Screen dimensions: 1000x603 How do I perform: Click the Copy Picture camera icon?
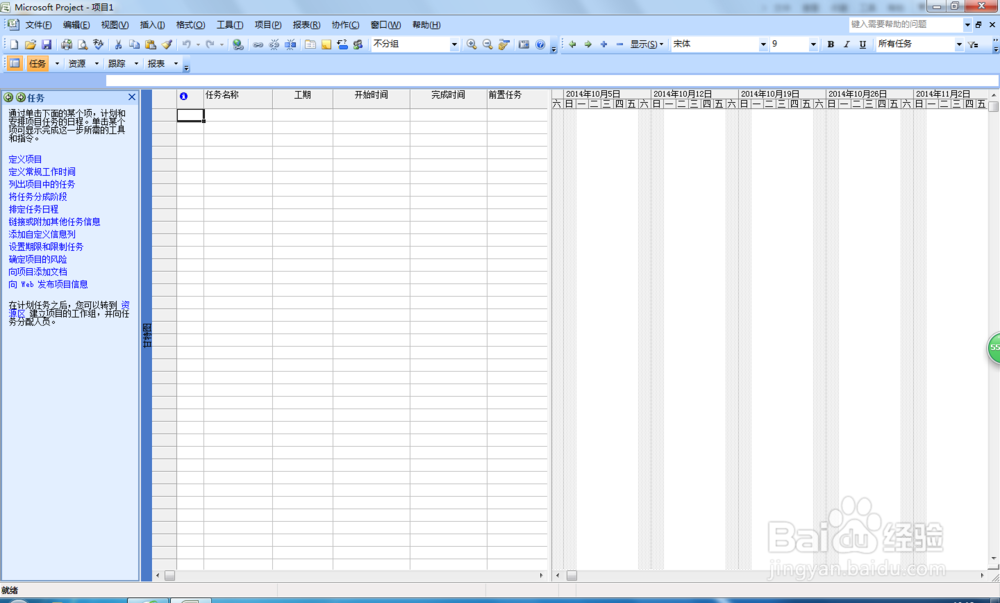[524, 45]
